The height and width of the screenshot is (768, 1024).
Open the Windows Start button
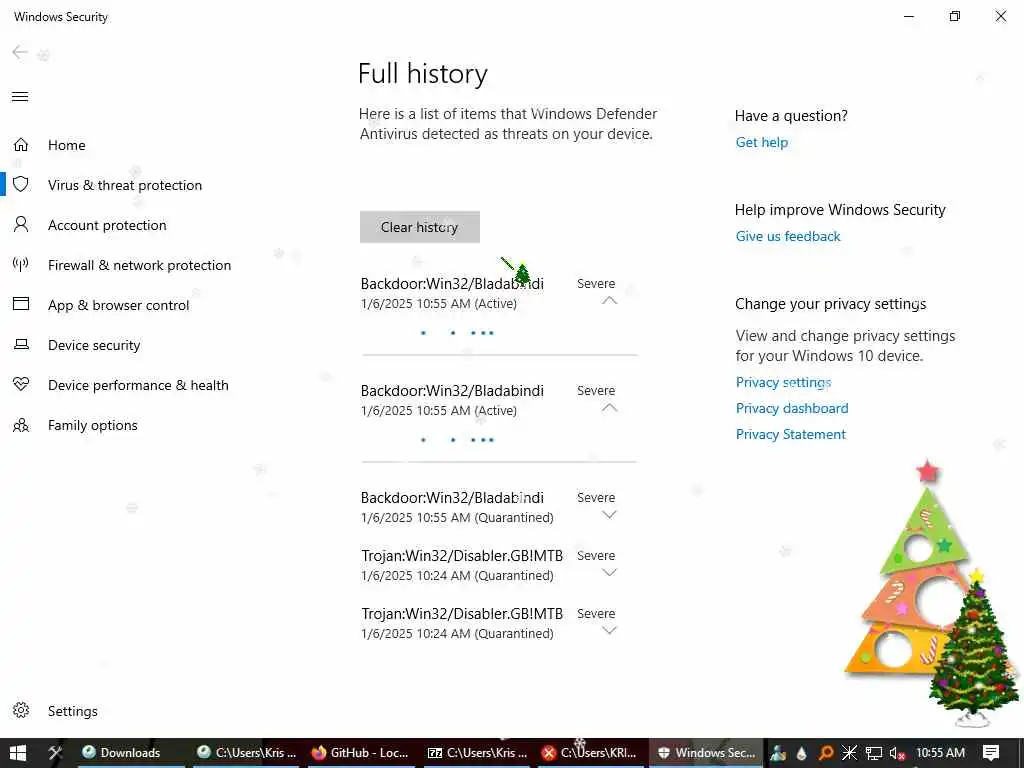click(18, 753)
